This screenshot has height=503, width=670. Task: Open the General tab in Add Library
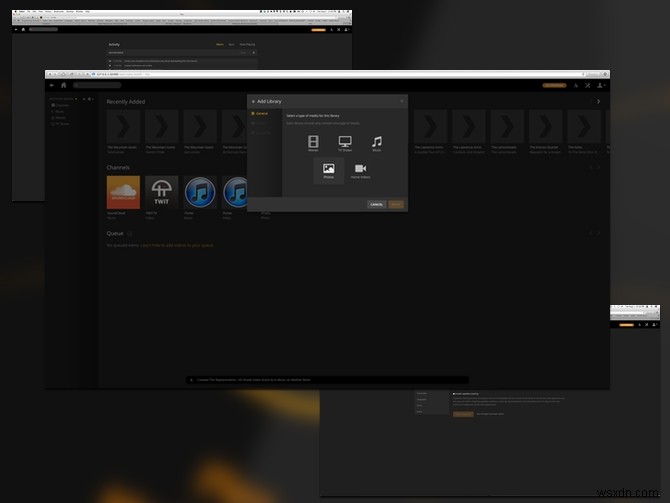click(260, 113)
